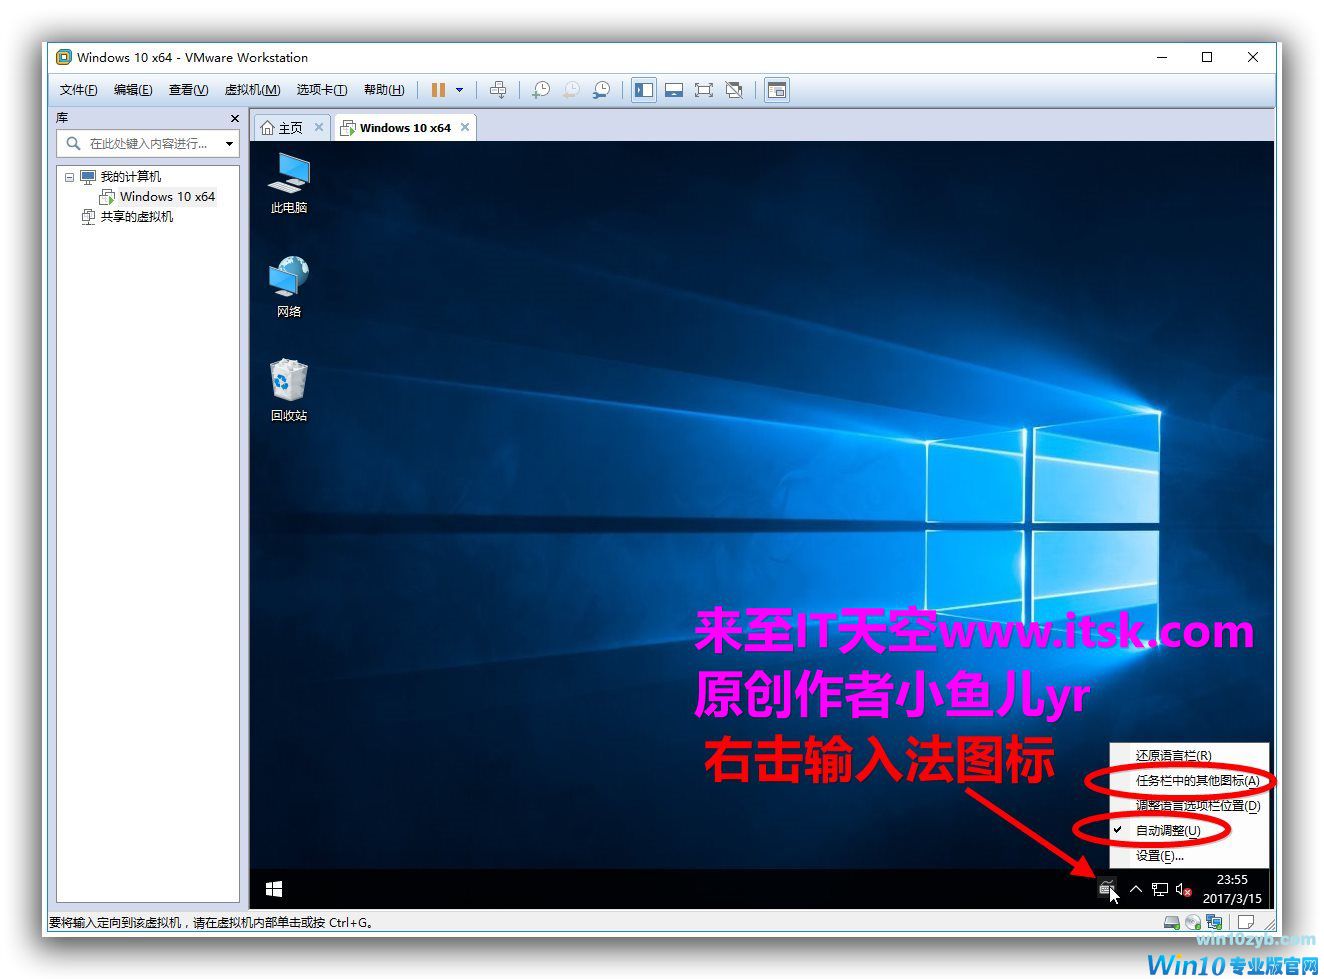The image size is (1324, 979).
Task: Enter full screen mode from toolbar
Action: point(704,90)
